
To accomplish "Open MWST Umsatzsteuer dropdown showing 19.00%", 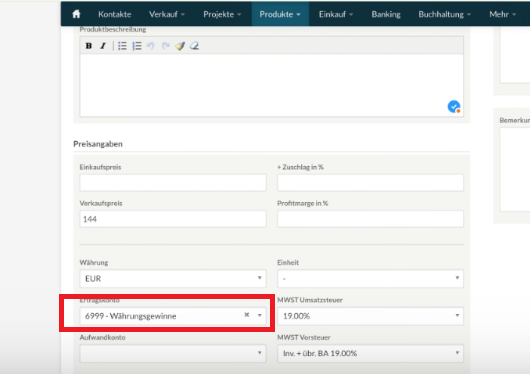I will click(370, 316).
